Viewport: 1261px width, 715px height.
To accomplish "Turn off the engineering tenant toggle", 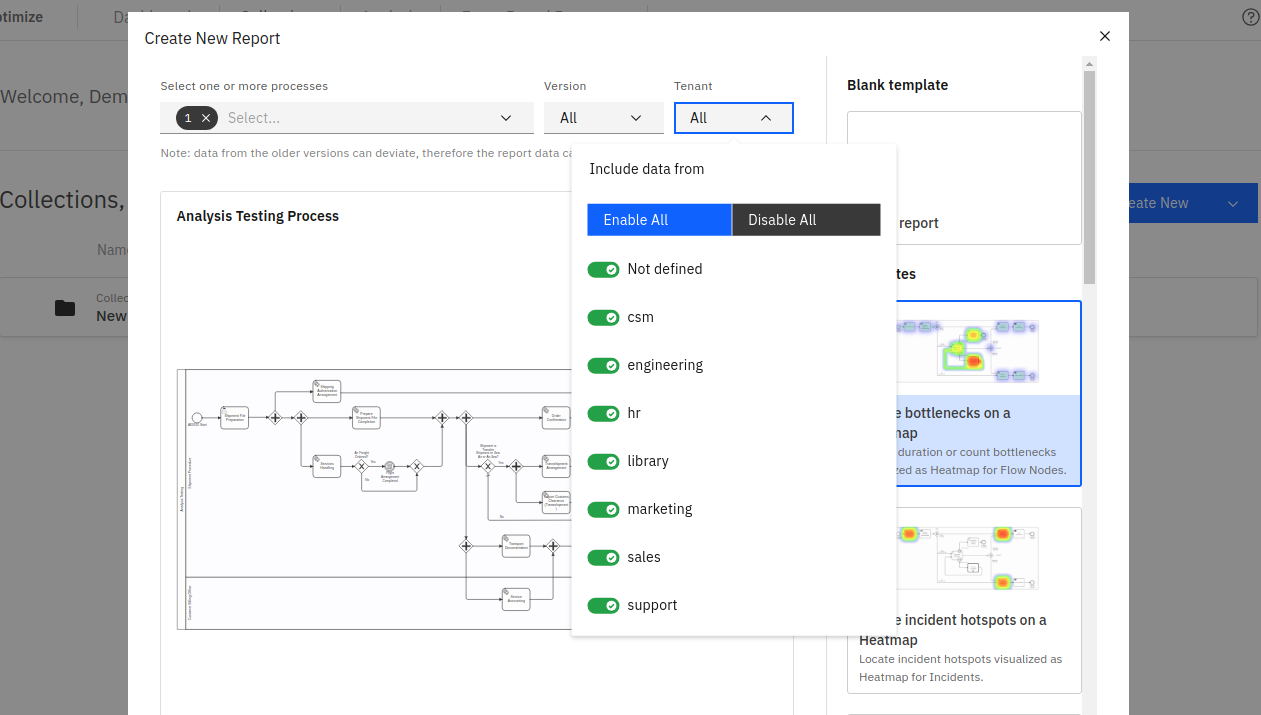I will pos(603,366).
